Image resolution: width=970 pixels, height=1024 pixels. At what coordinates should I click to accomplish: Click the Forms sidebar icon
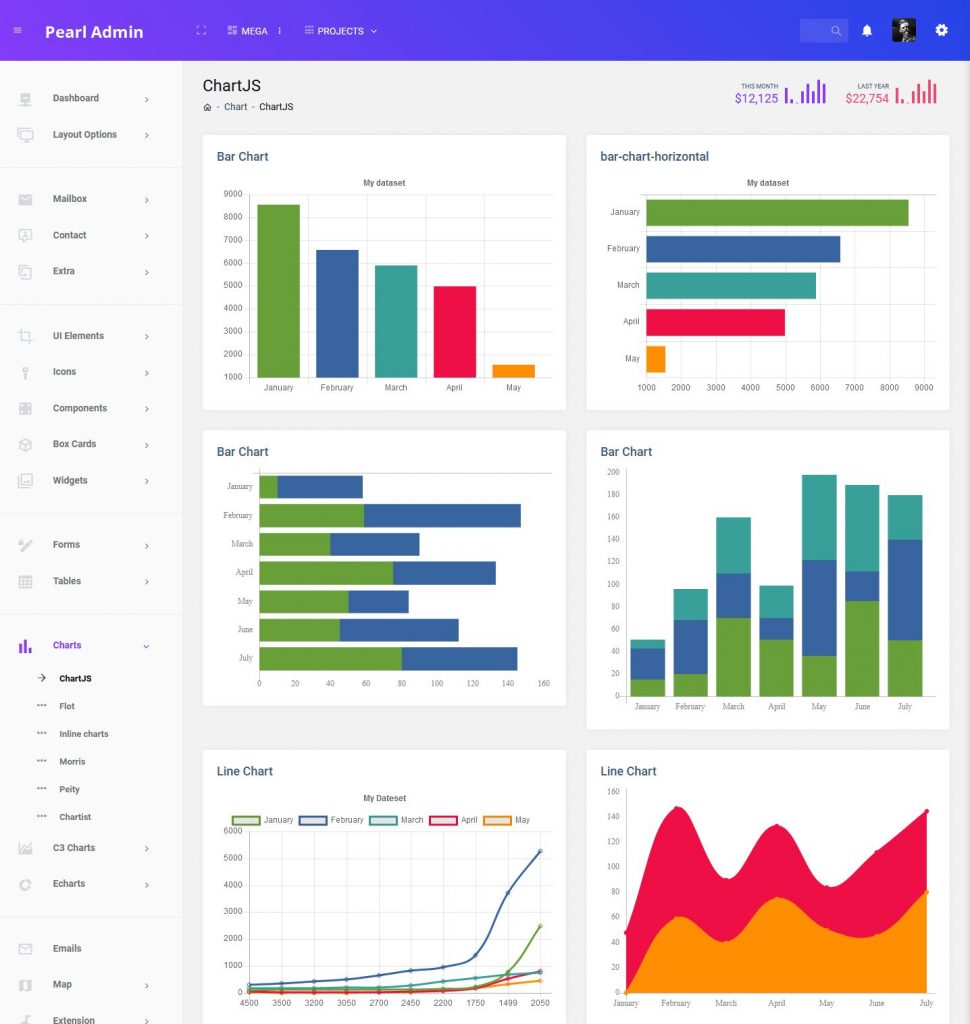25,544
